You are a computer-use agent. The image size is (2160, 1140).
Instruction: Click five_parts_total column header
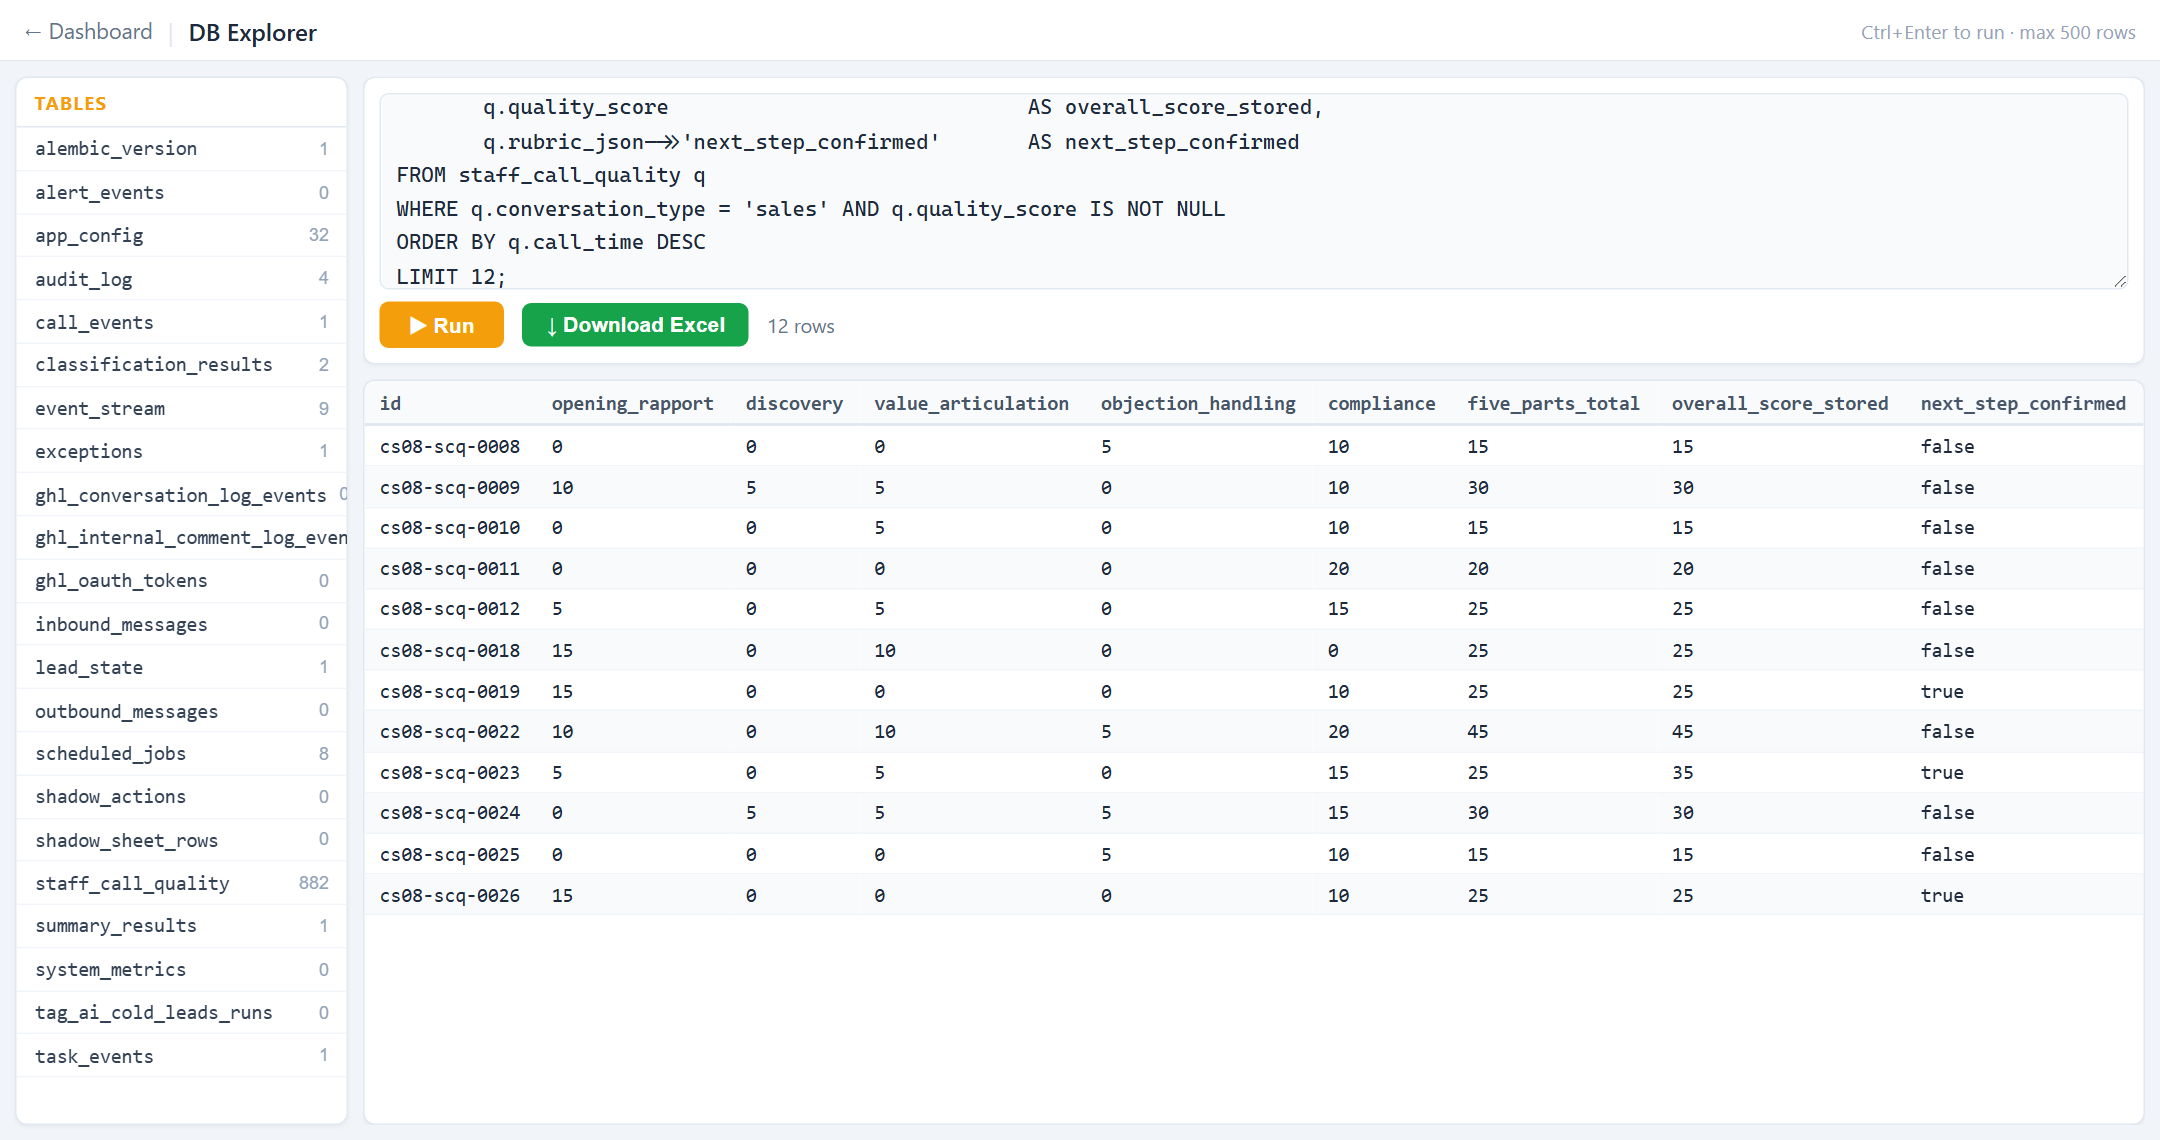(x=1553, y=403)
